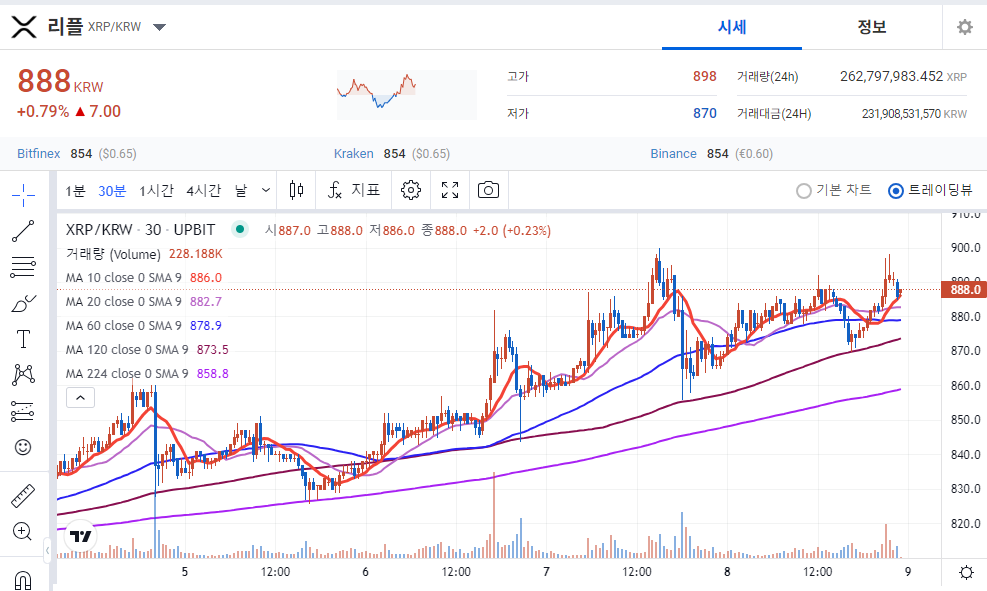The image size is (987, 591).
Task: Enter fullscreen chart mode
Action: click(x=450, y=190)
